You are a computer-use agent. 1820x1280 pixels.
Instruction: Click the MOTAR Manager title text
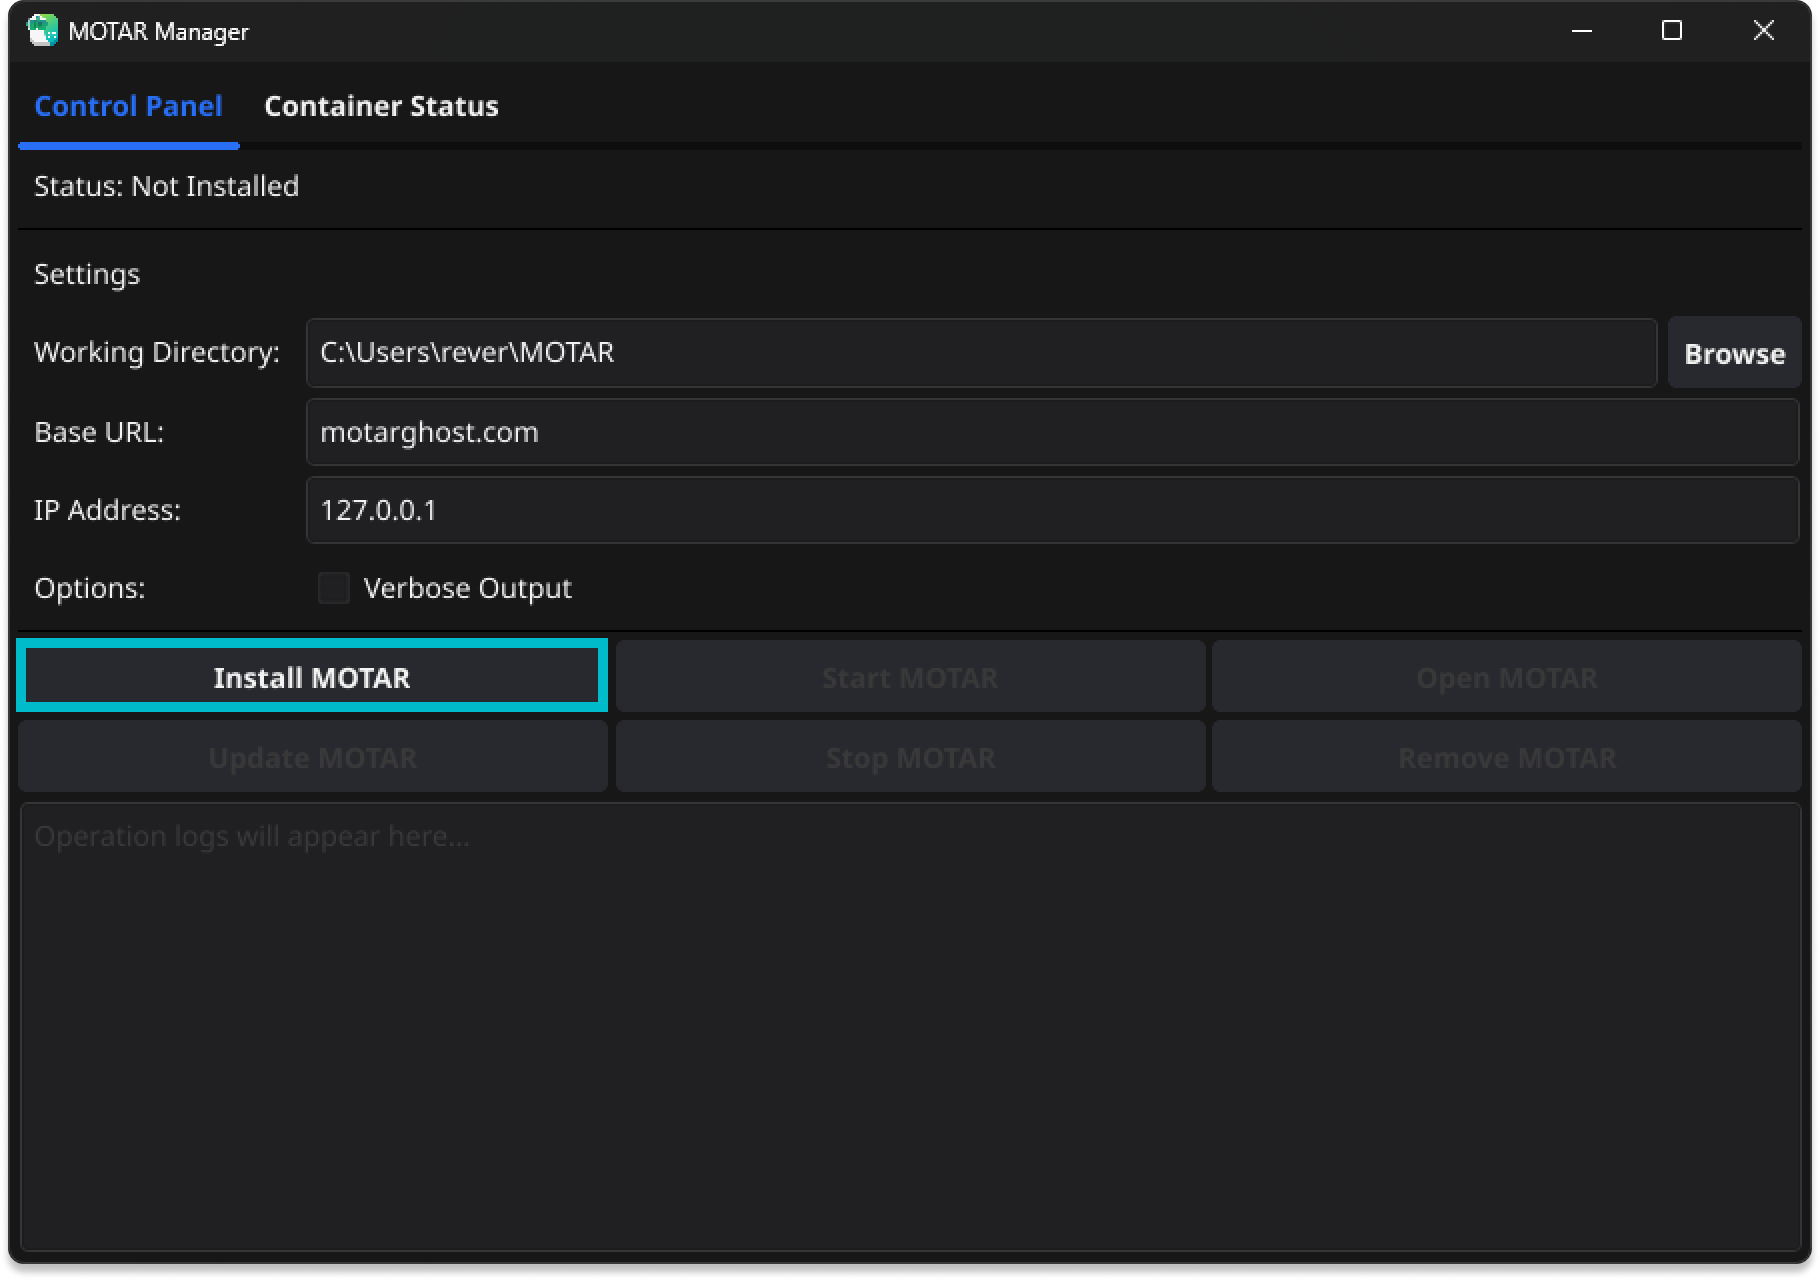(158, 32)
